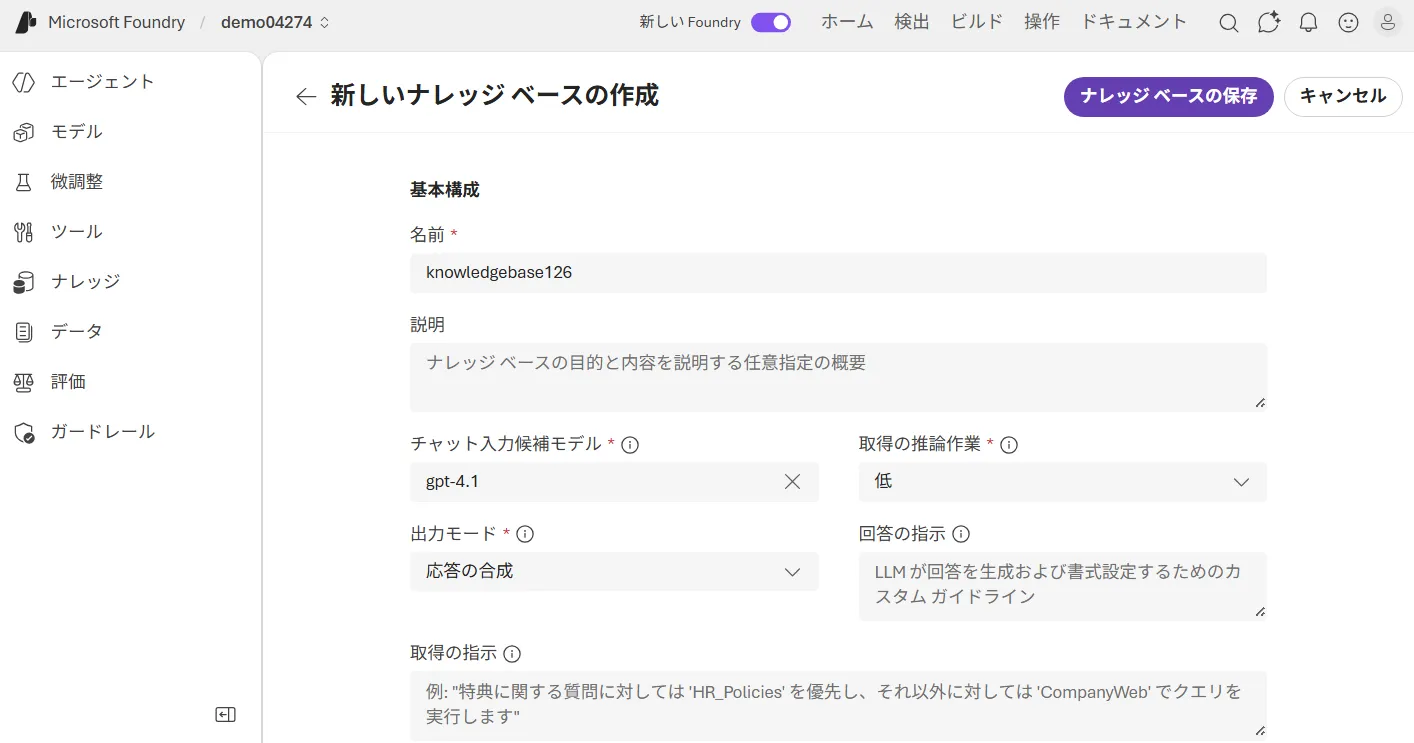Click the 基本構成 section heading
Screen dimensions: 1414x743
pos(445,190)
